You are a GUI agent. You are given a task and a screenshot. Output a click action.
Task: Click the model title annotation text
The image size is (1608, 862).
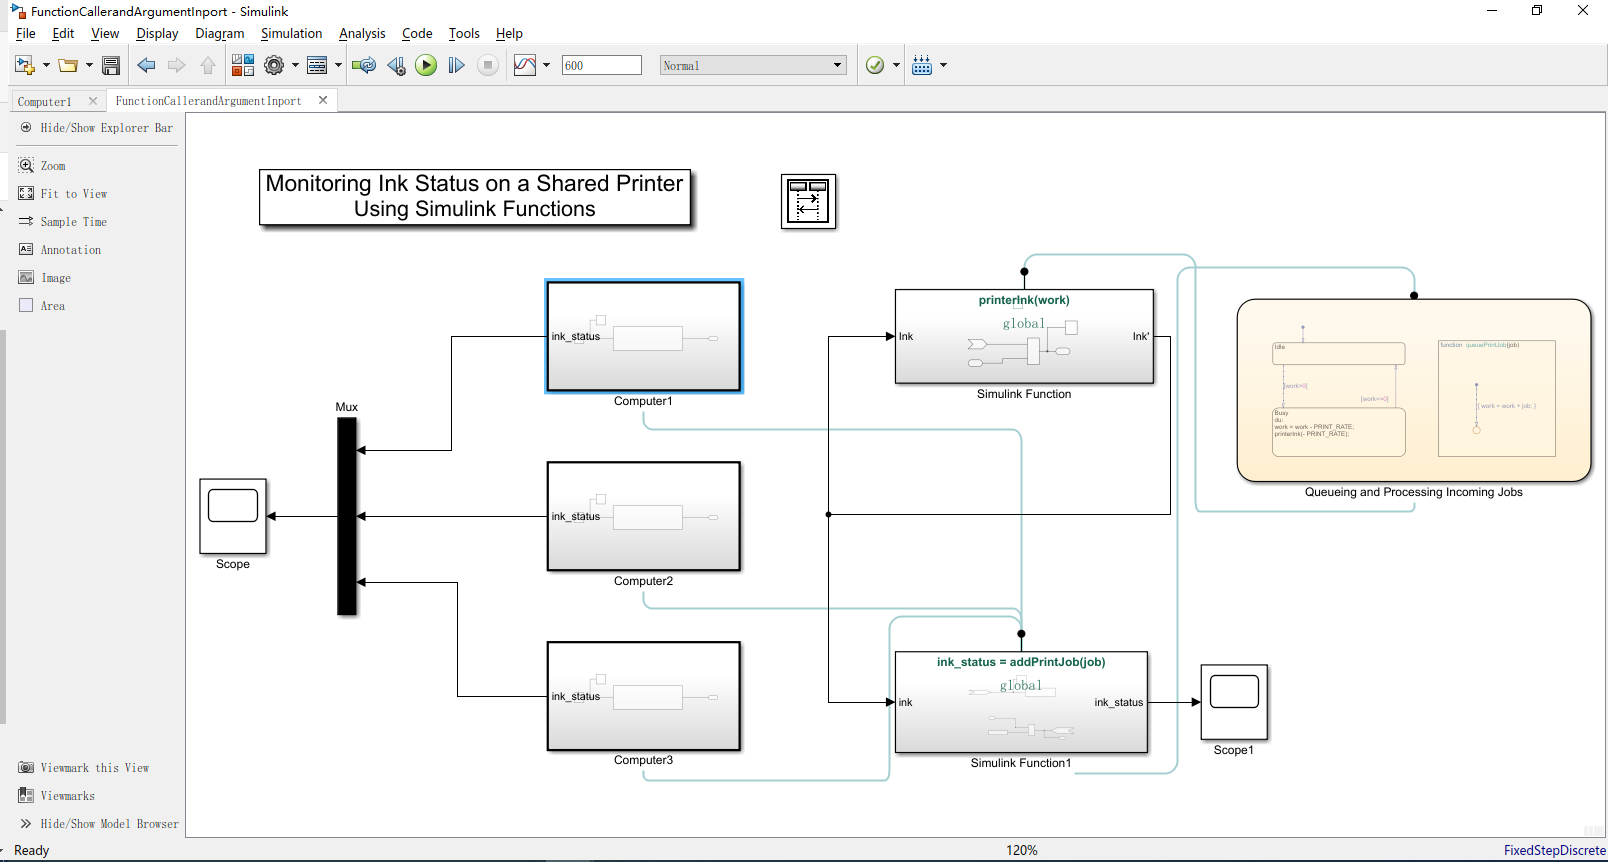coord(475,196)
